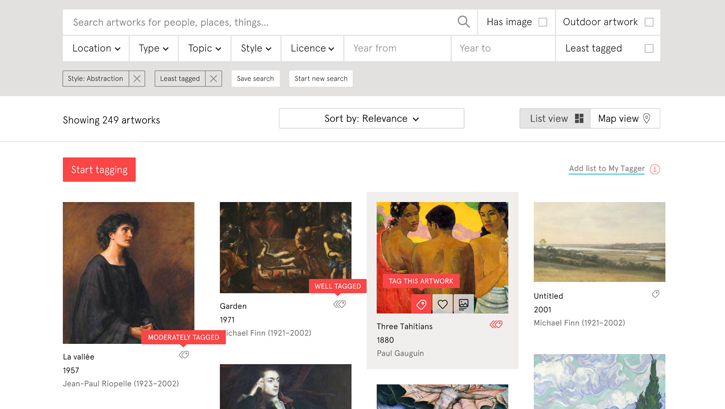Open the Type dropdown
This screenshot has height=409, width=725.
[x=154, y=49]
